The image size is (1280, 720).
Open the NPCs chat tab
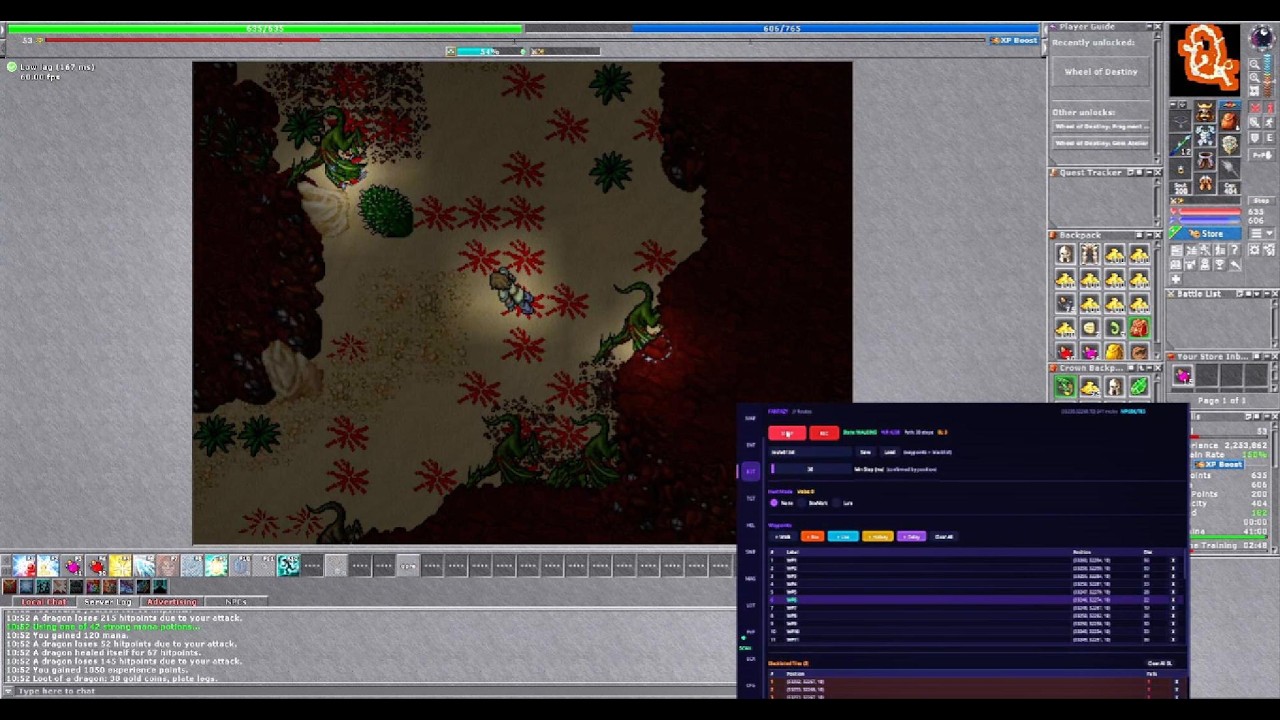point(236,602)
